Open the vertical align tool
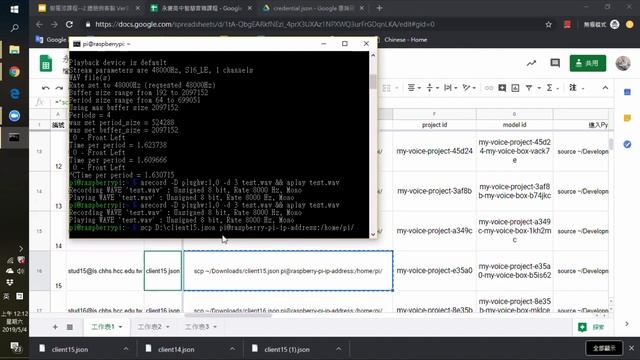Screen dimensions: 640x360 point(429,87)
